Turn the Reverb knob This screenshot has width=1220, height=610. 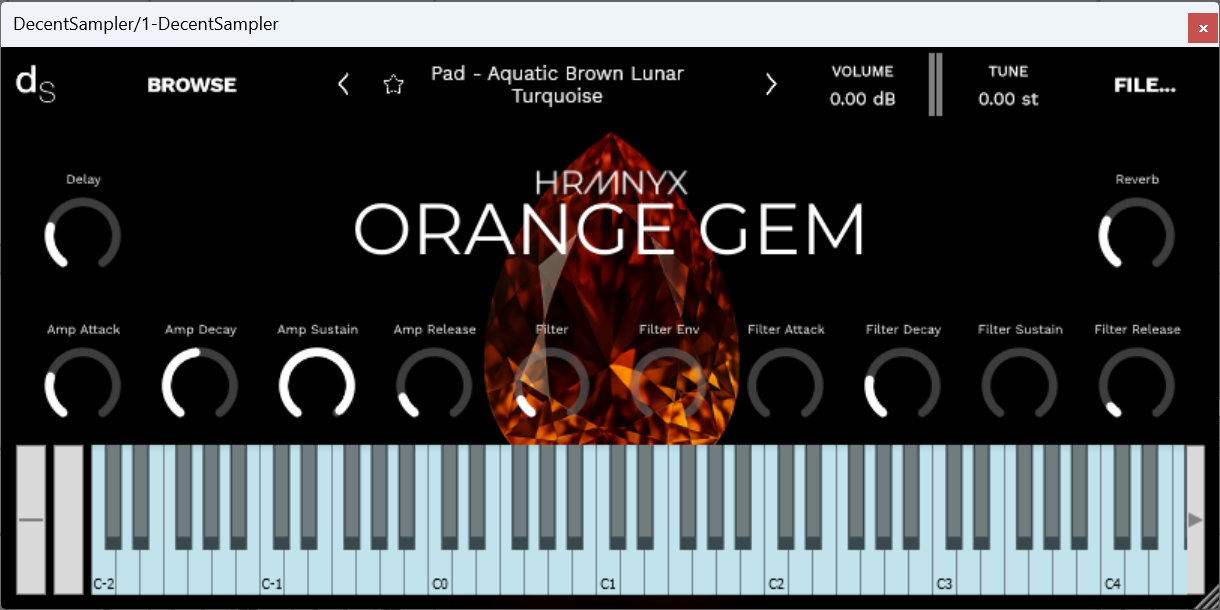(x=1137, y=237)
